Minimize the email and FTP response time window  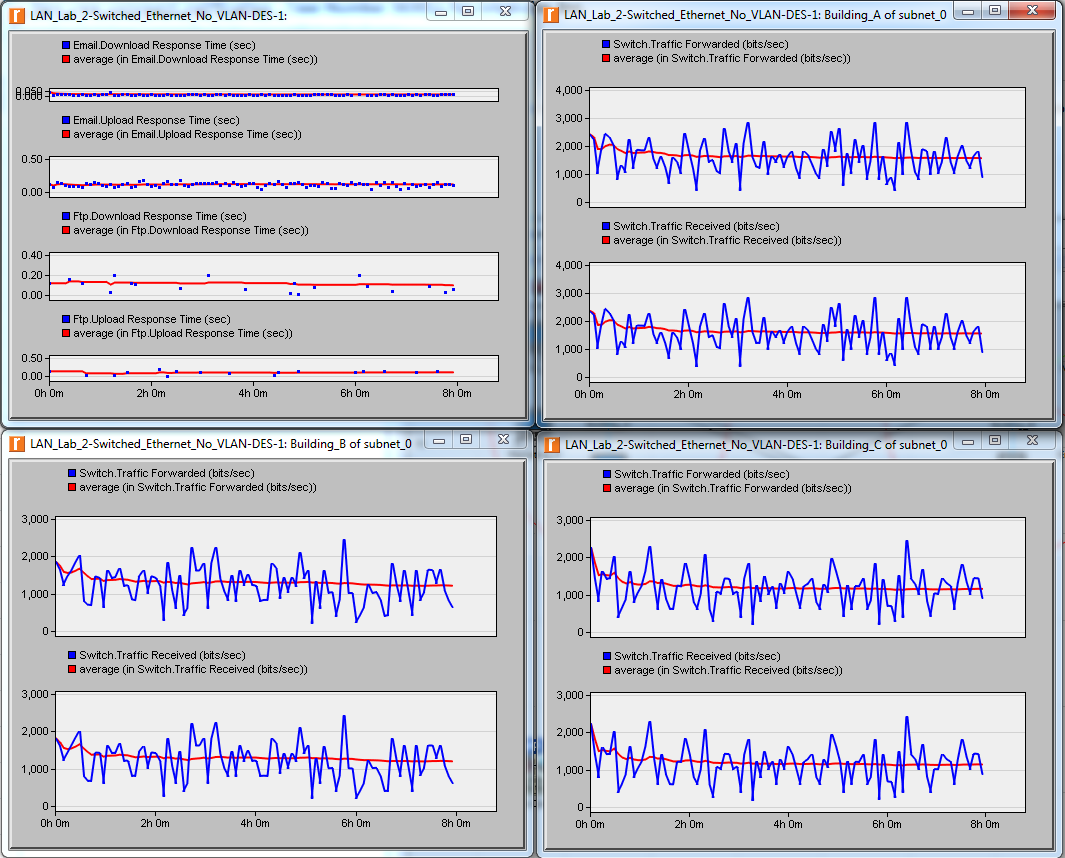[x=441, y=12]
